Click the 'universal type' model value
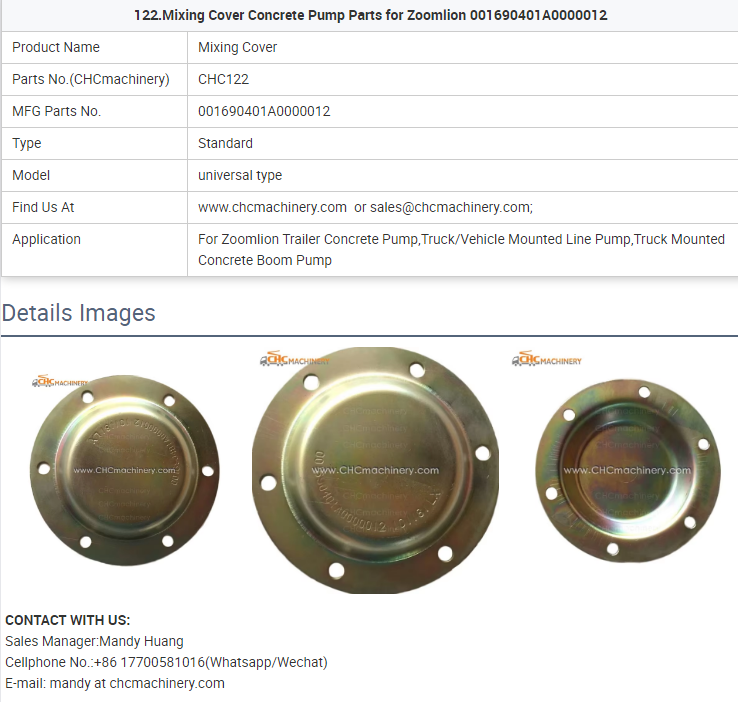The height and width of the screenshot is (702, 738). 240,175
